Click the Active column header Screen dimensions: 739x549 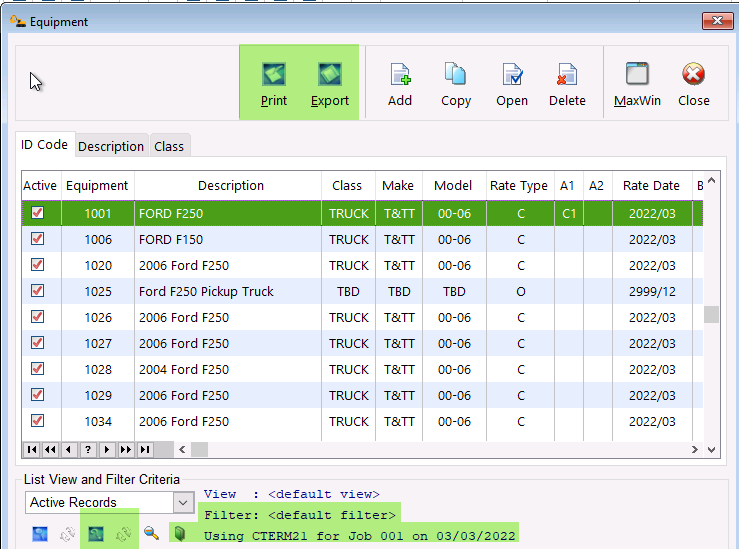click(40, 186)
